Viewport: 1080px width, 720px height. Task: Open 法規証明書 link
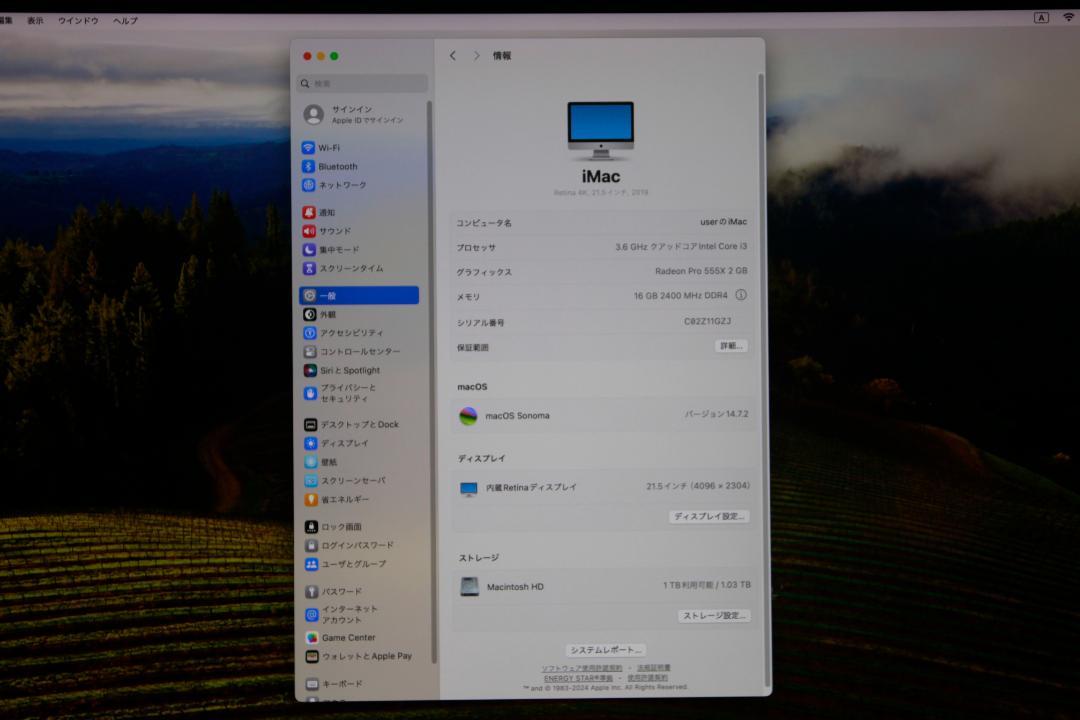point(654,668)
